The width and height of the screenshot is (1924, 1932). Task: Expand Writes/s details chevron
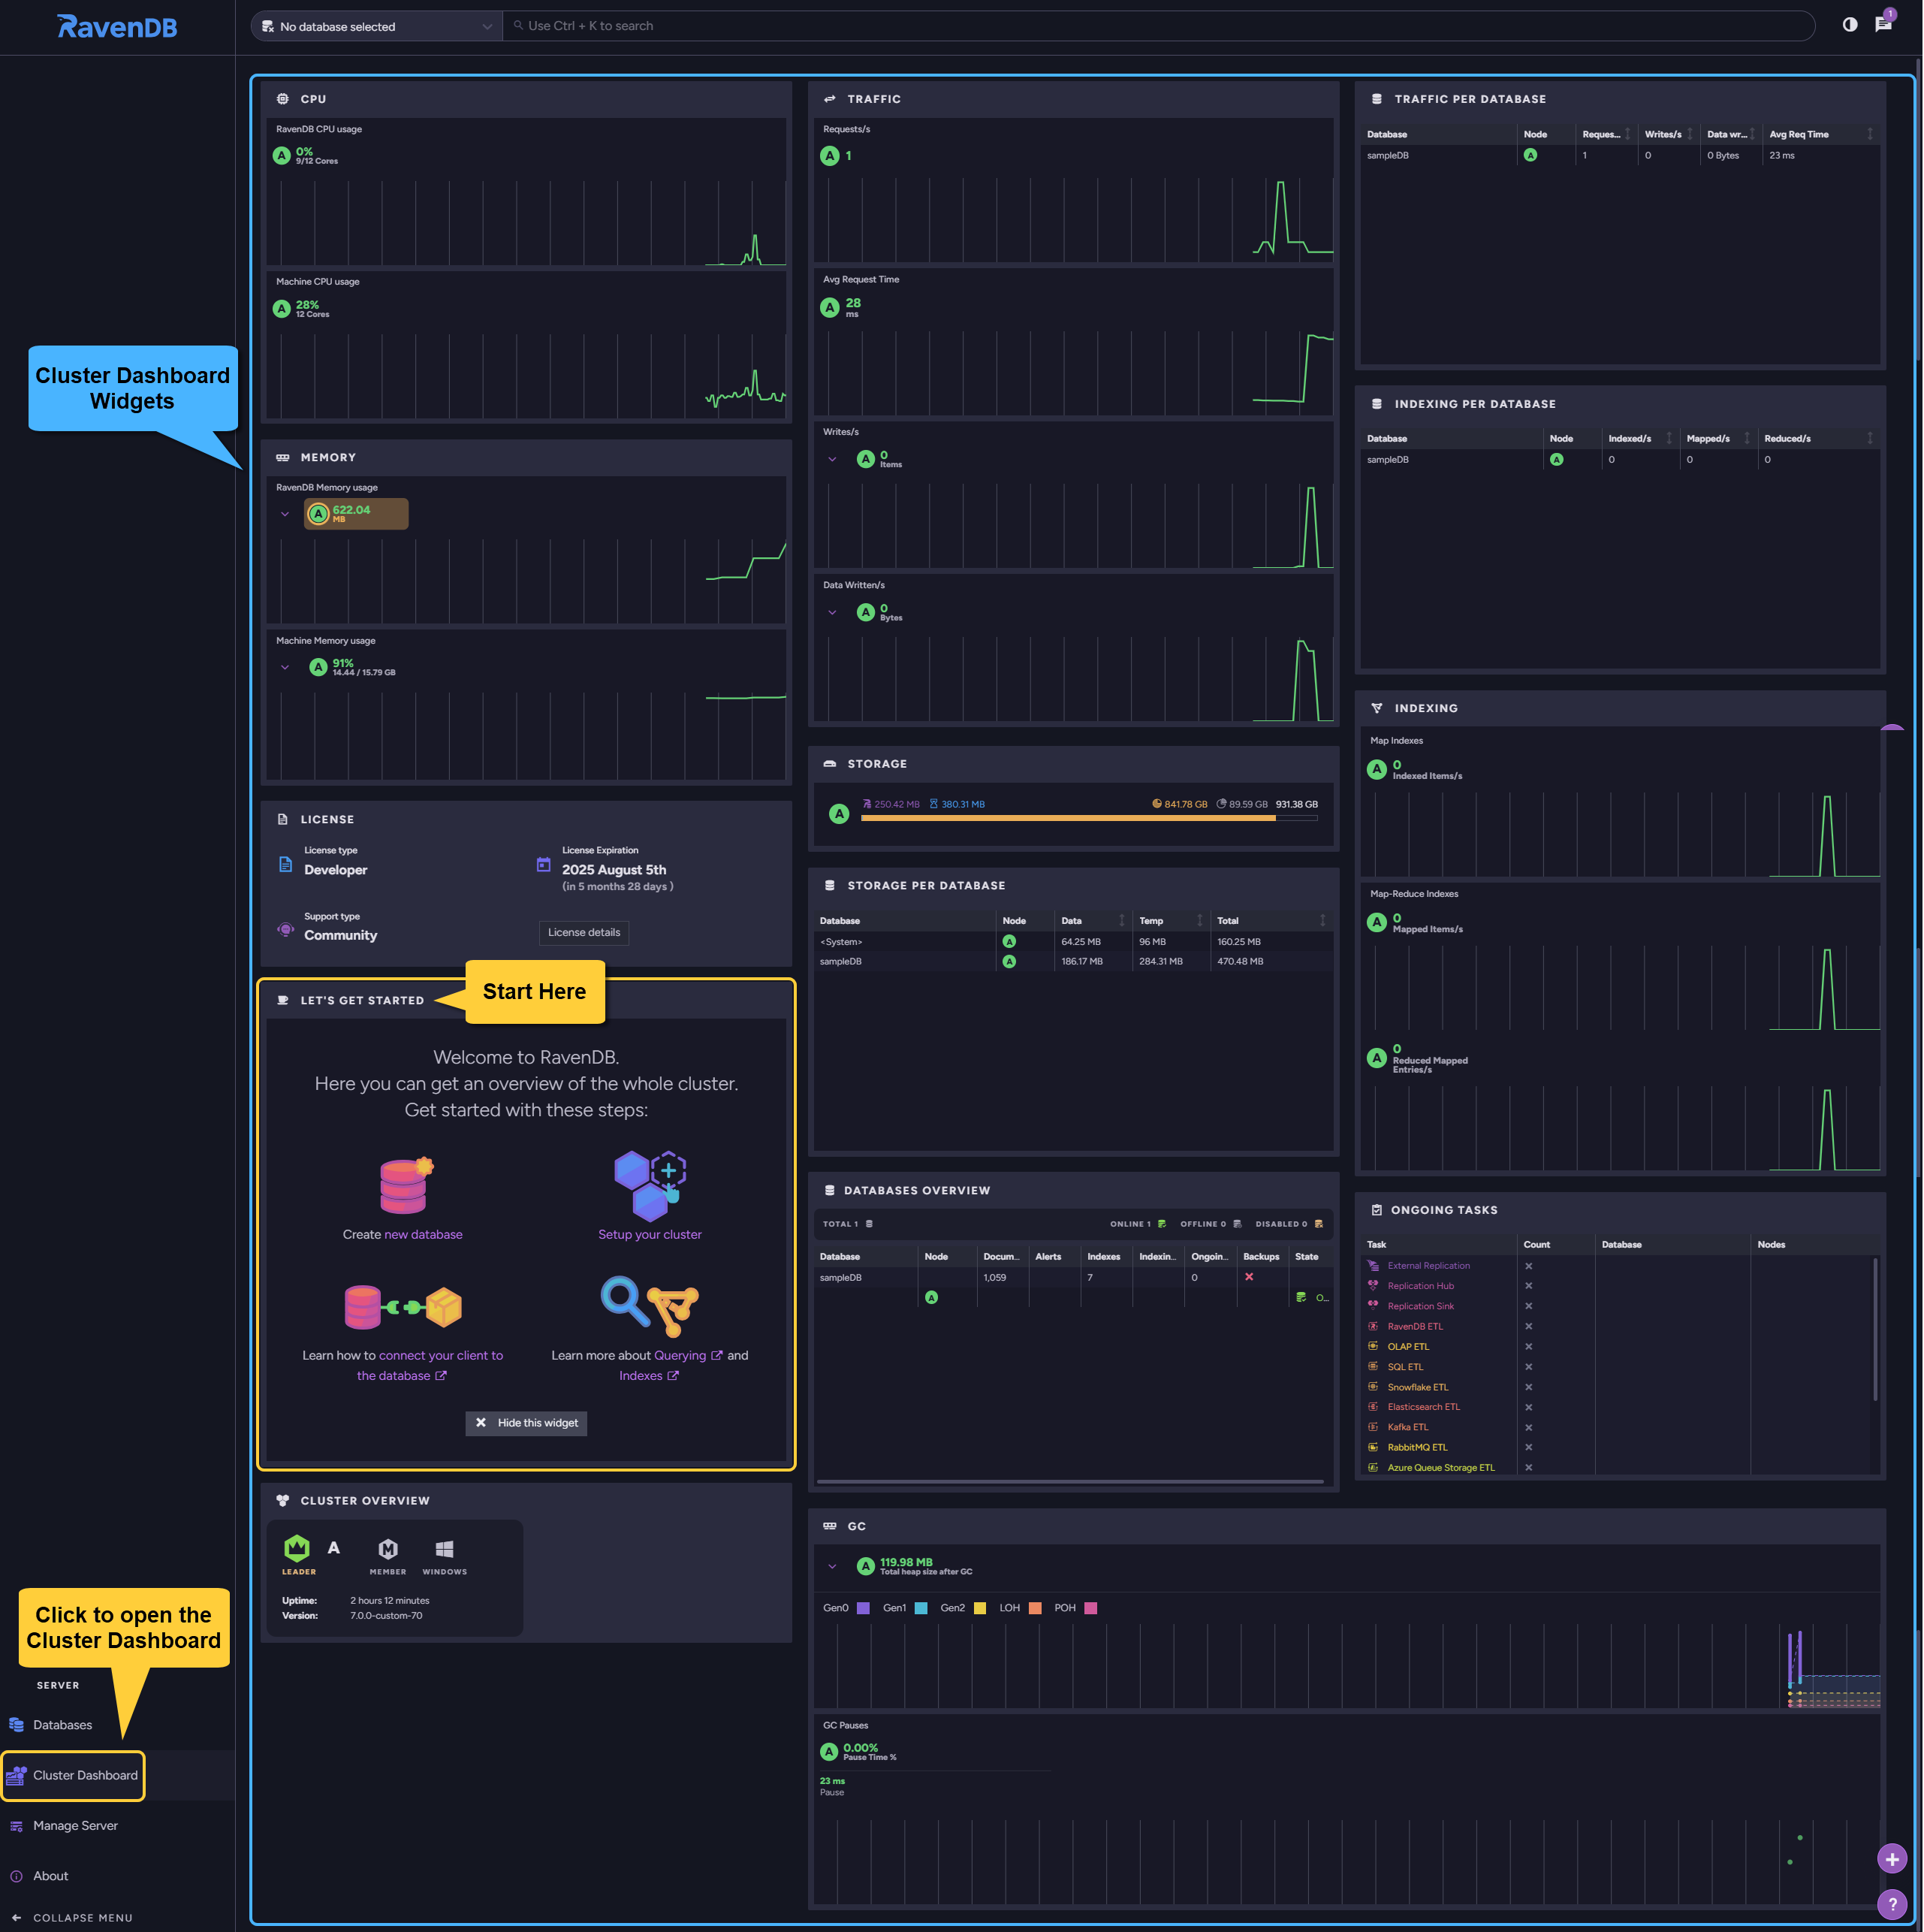(832, 459)
